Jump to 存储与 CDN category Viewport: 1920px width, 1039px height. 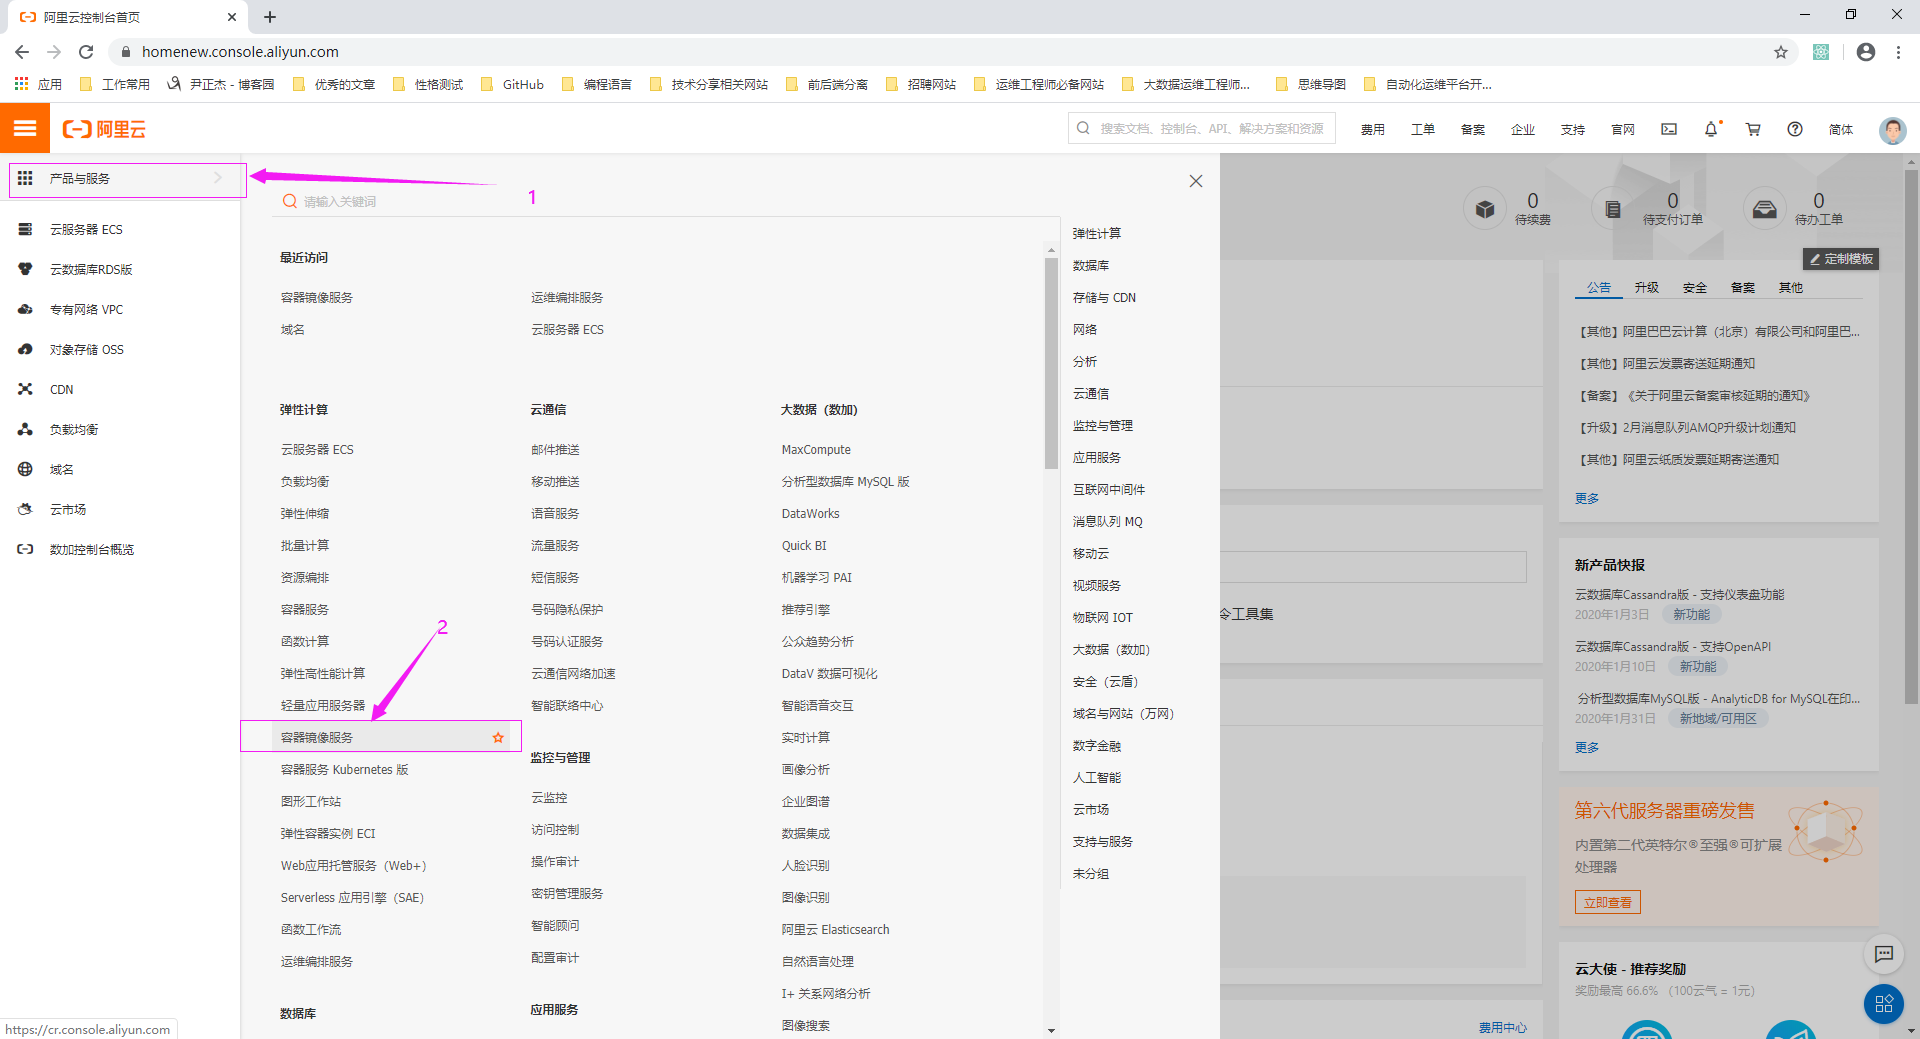pyautogui.click(x=1104, y=298)
